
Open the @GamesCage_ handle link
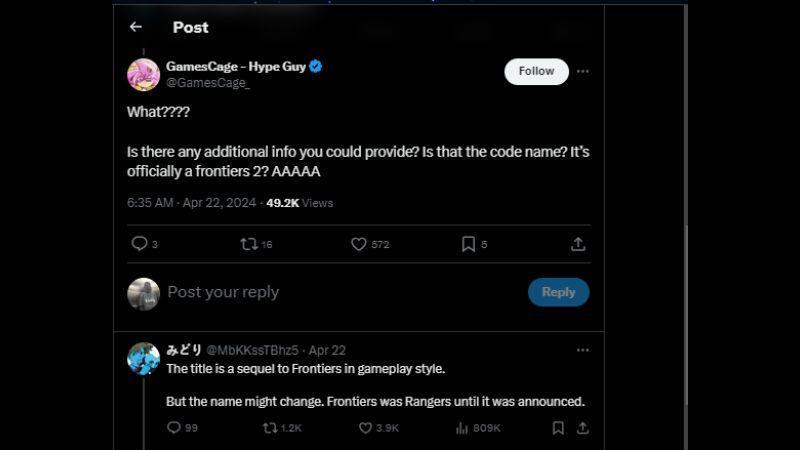click(208, 83)
